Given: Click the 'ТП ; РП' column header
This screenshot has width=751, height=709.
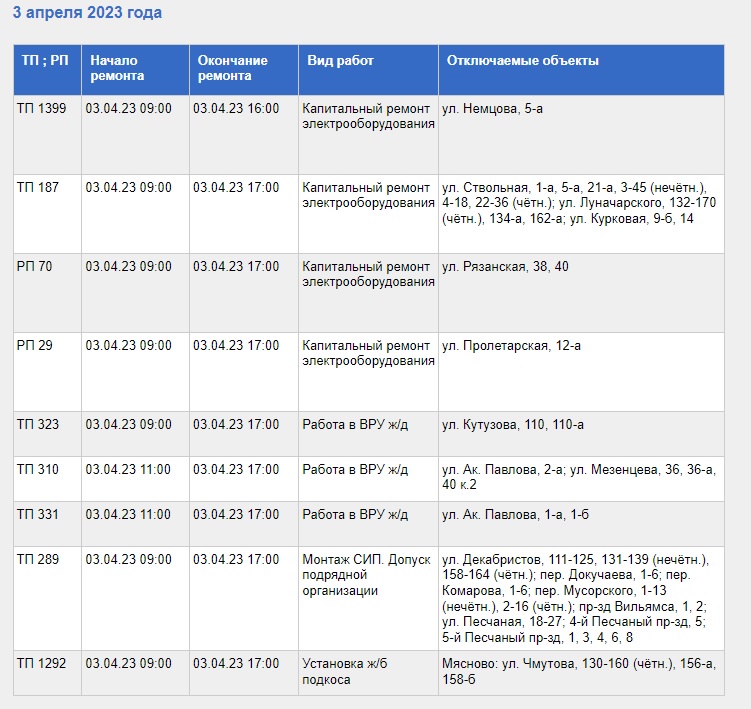Looking at the screenshot, I should tap(45, 61).
